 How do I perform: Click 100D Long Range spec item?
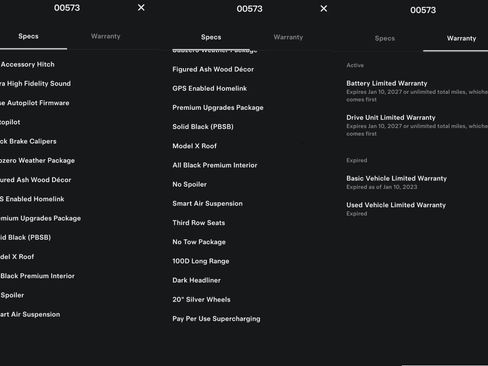tap(201, 261)
